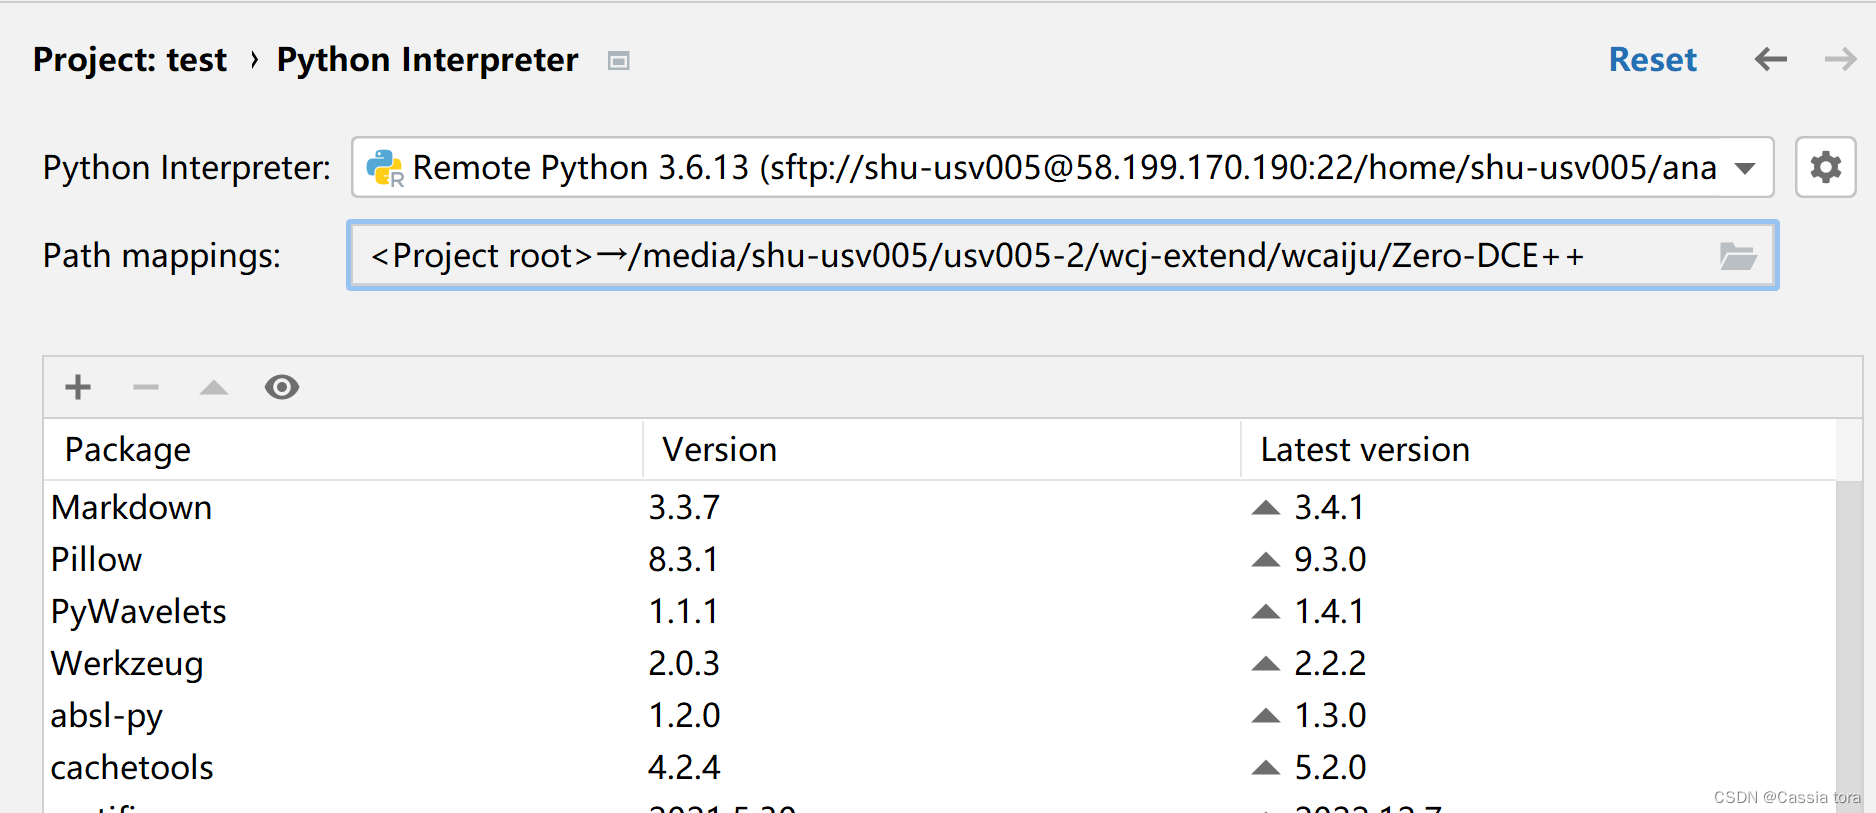Click latest version 5.2.0 text
Image resolution: width=1876 pixels, height=813 pixels.
coord(1330,768)
